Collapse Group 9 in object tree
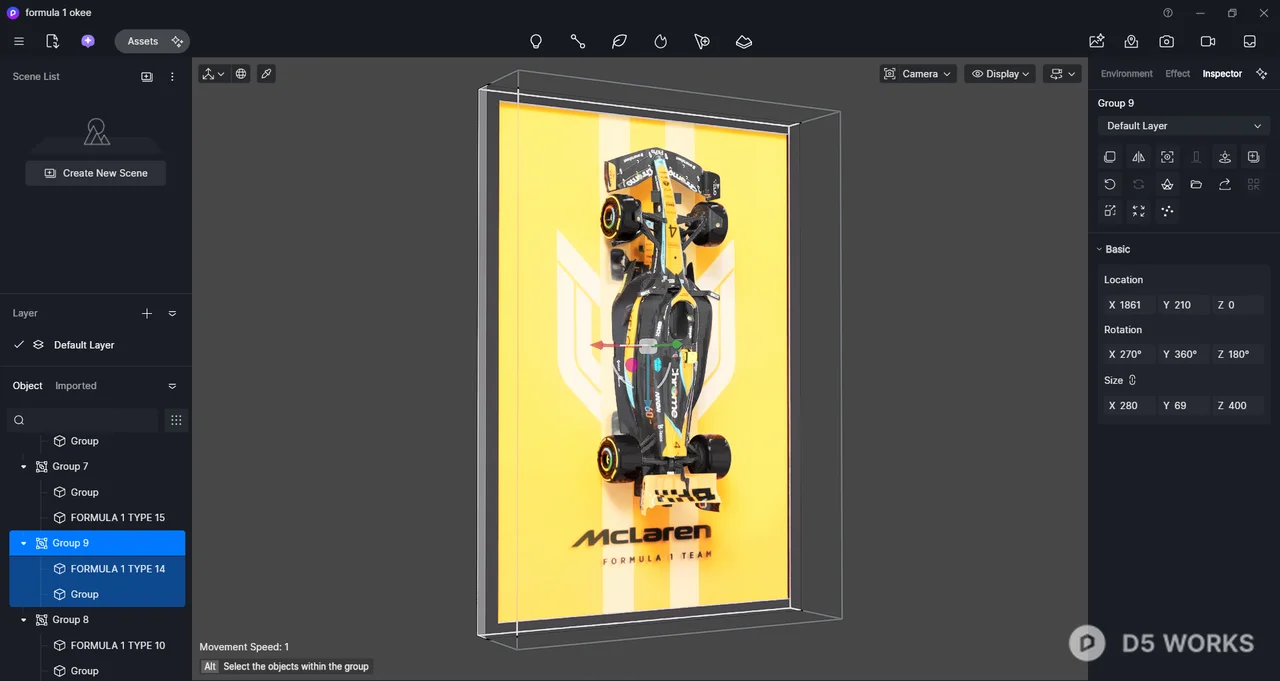 [x=24, y=544]
